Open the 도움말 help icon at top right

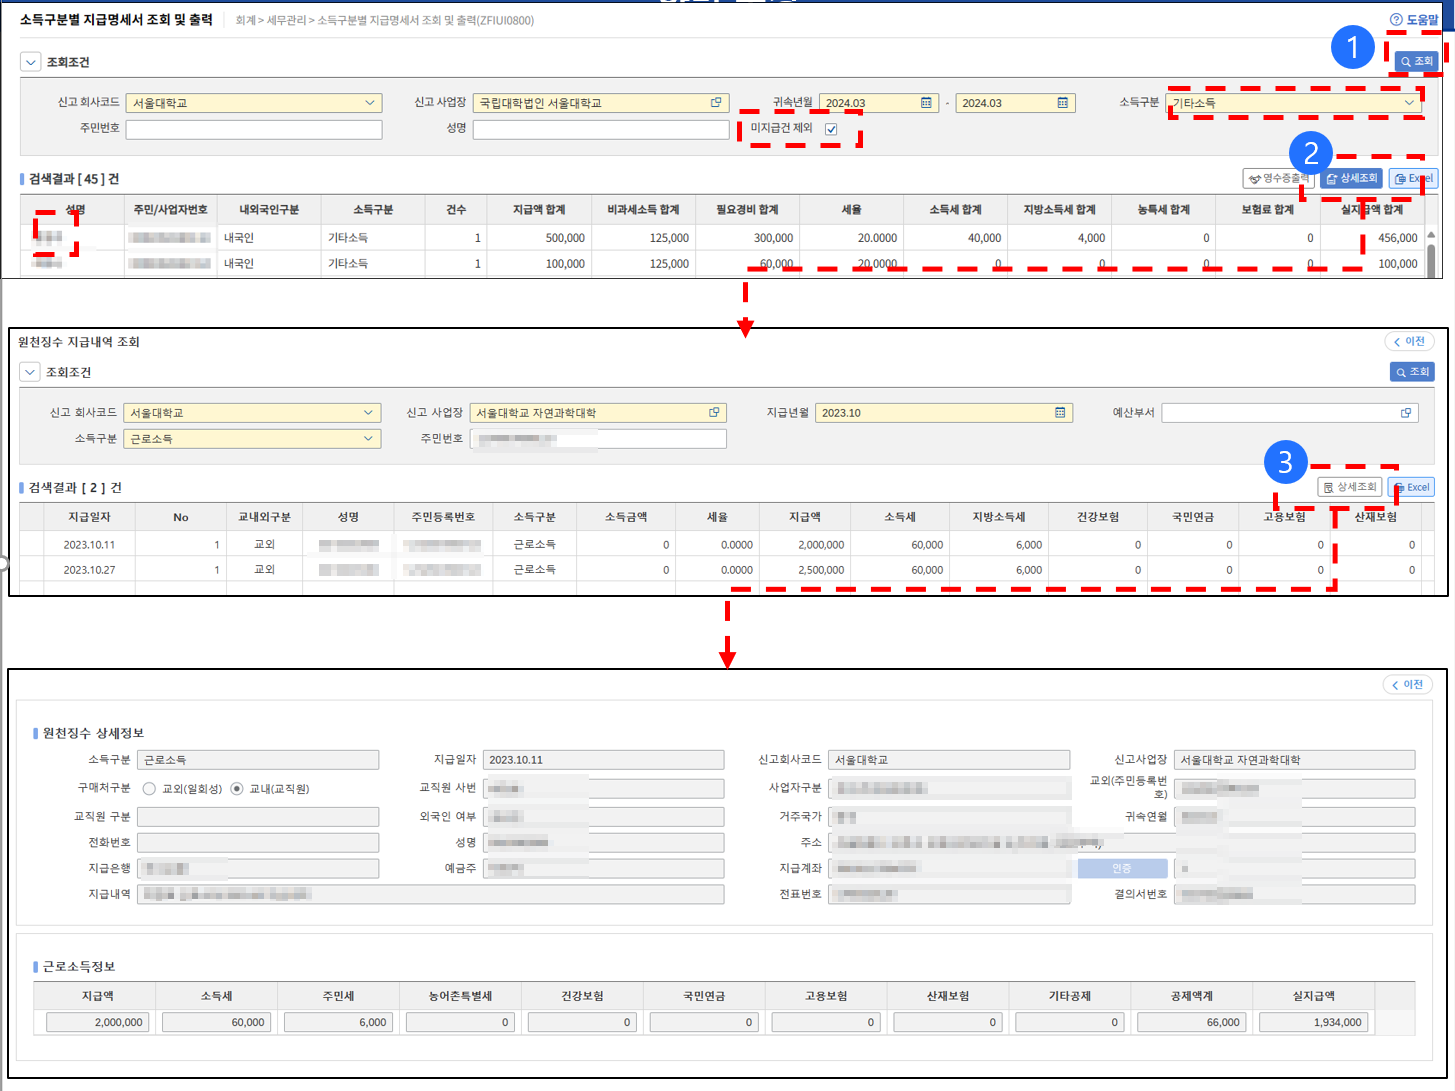click(x=1397, y=20)
